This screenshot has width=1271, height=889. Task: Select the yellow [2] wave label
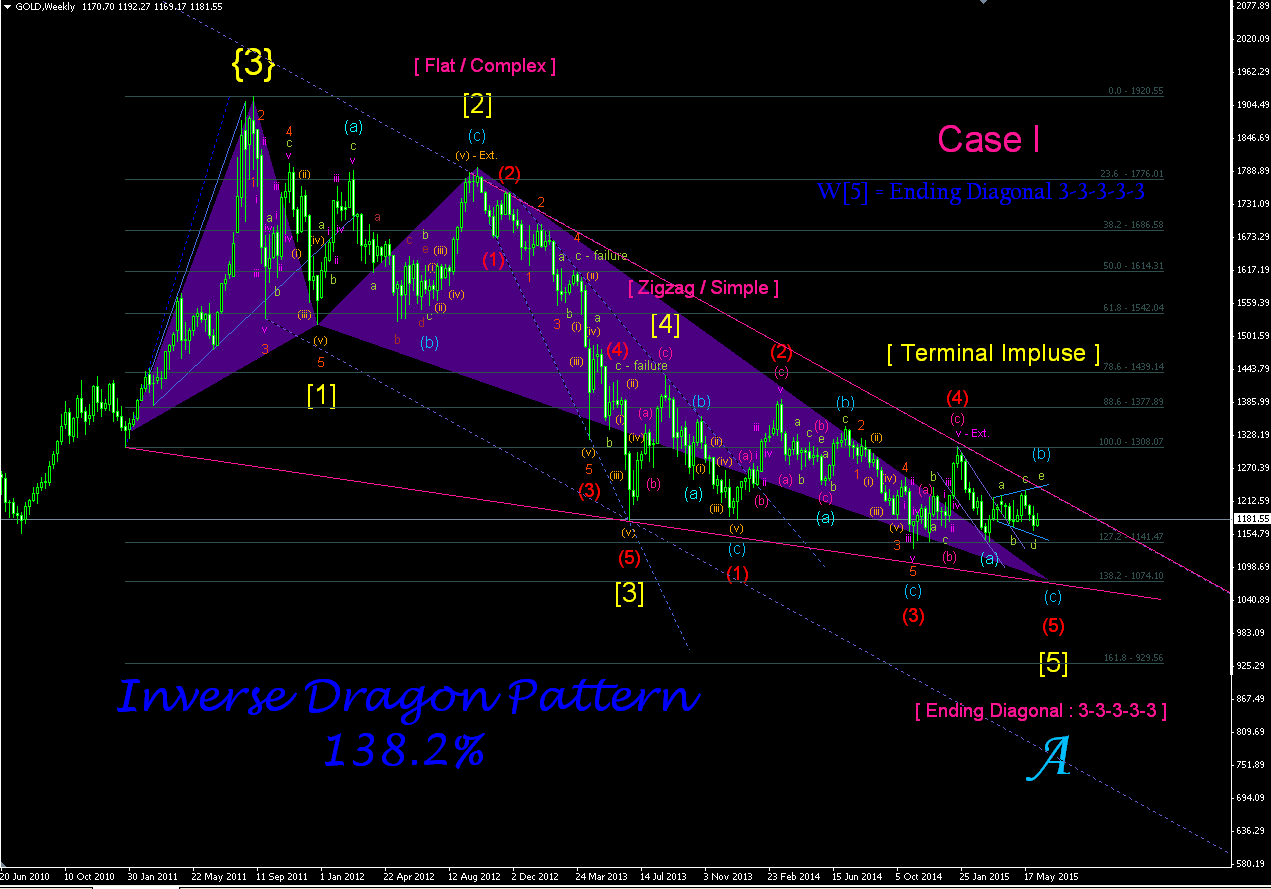pyautogui.click(x=477, y=103)
